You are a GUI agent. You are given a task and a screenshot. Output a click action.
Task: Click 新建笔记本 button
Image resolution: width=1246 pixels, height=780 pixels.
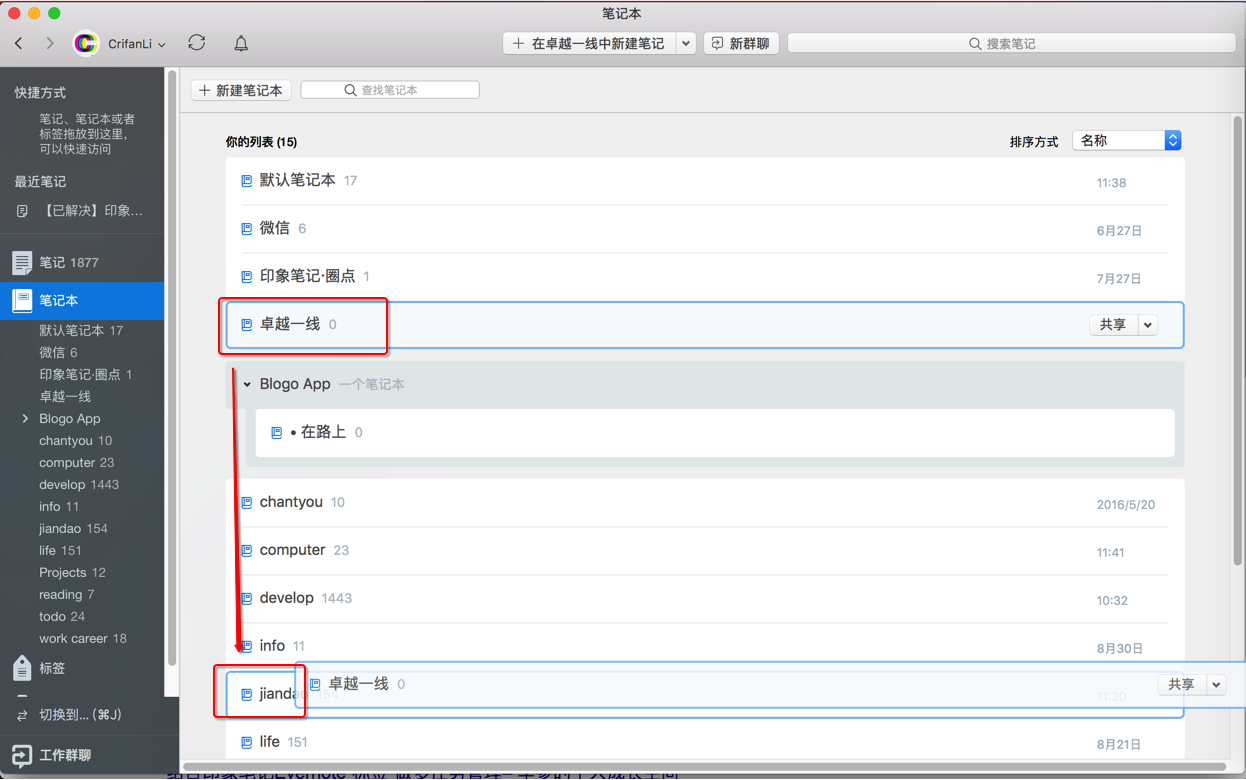pyautogui.click(x=241, y=90)
